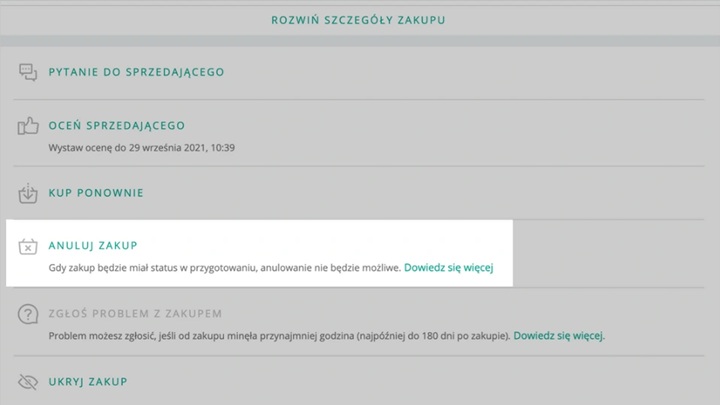Click the cancel purchase calendar-x icon
Viewport: 720px width, 405px height.
(x=28, y=246)
